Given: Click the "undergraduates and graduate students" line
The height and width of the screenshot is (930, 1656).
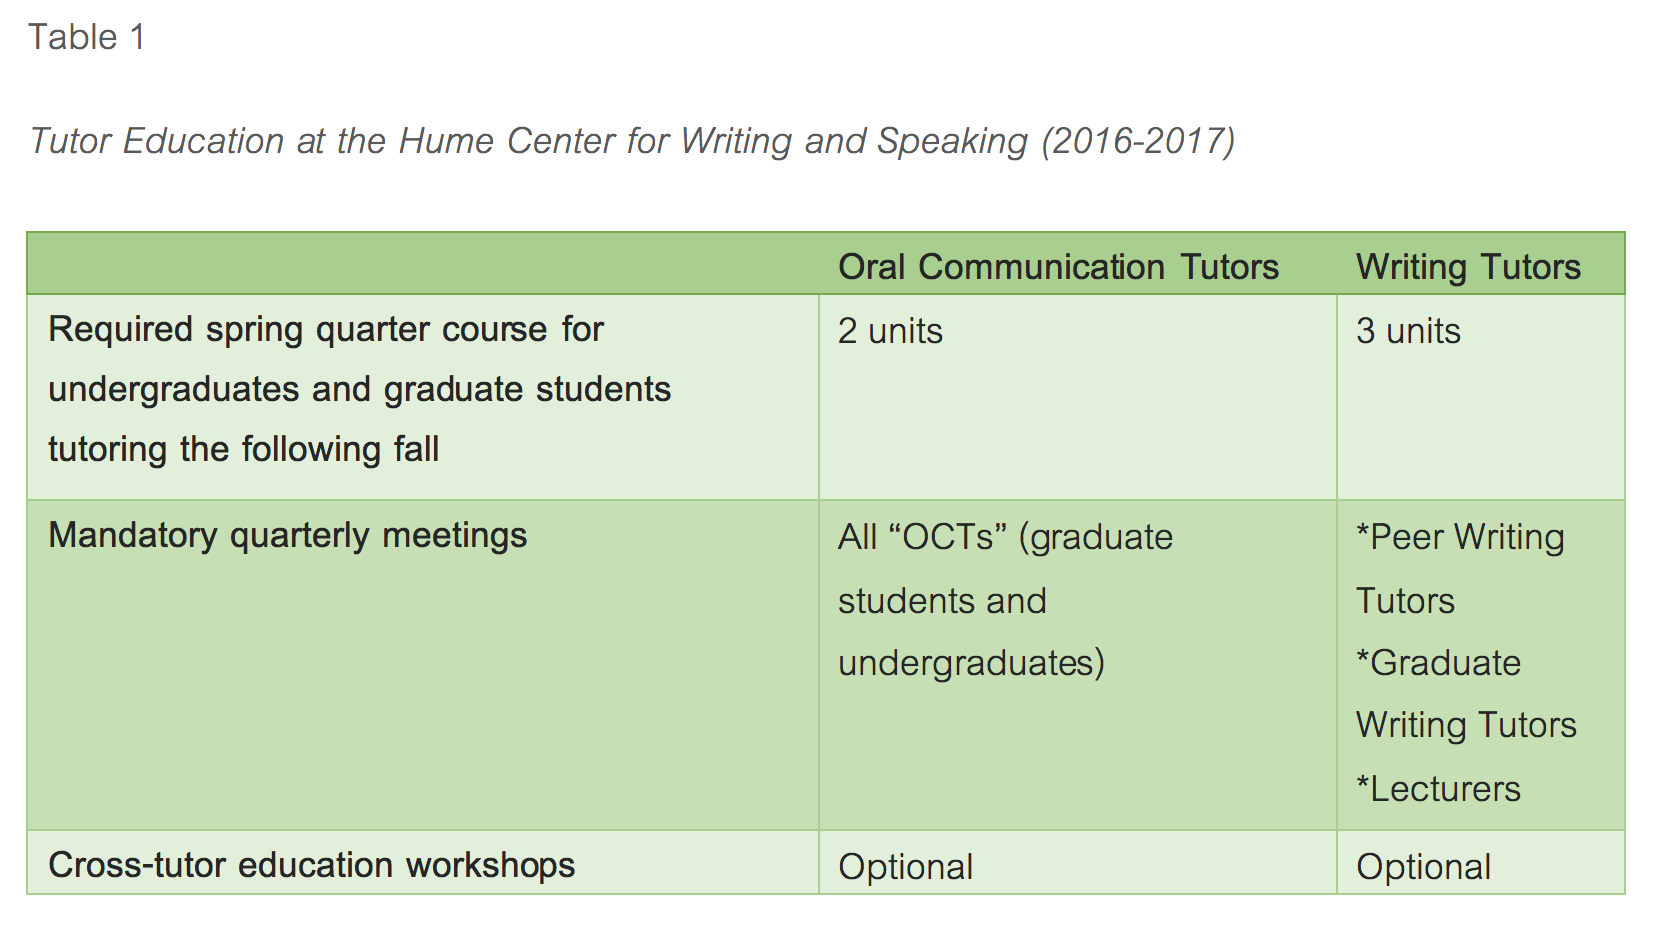Looking at the screenshot, I should [x=359, y=389].
